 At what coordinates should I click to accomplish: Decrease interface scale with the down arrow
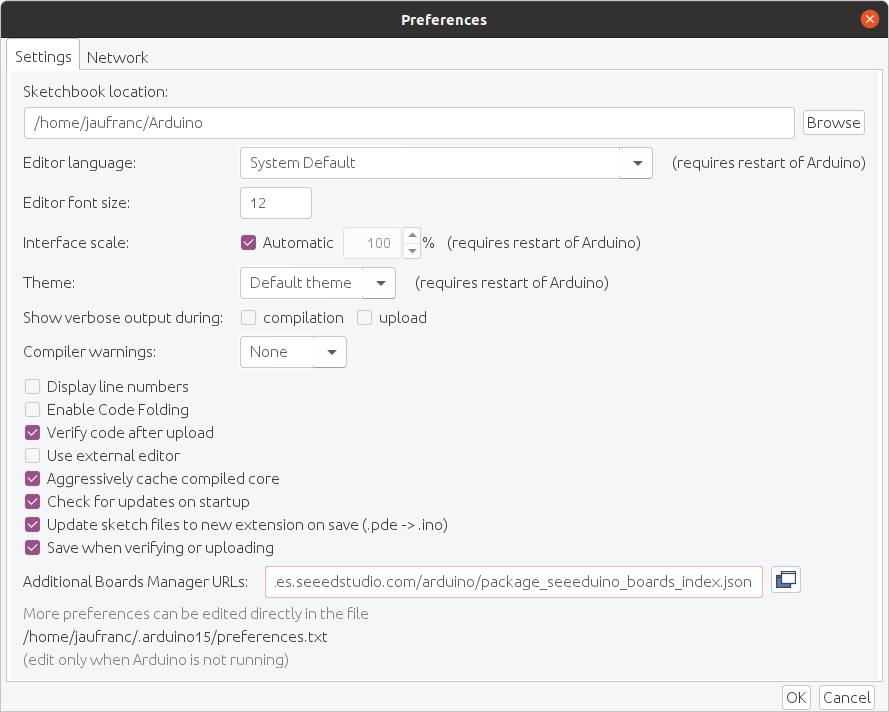[x=412, y=251]
